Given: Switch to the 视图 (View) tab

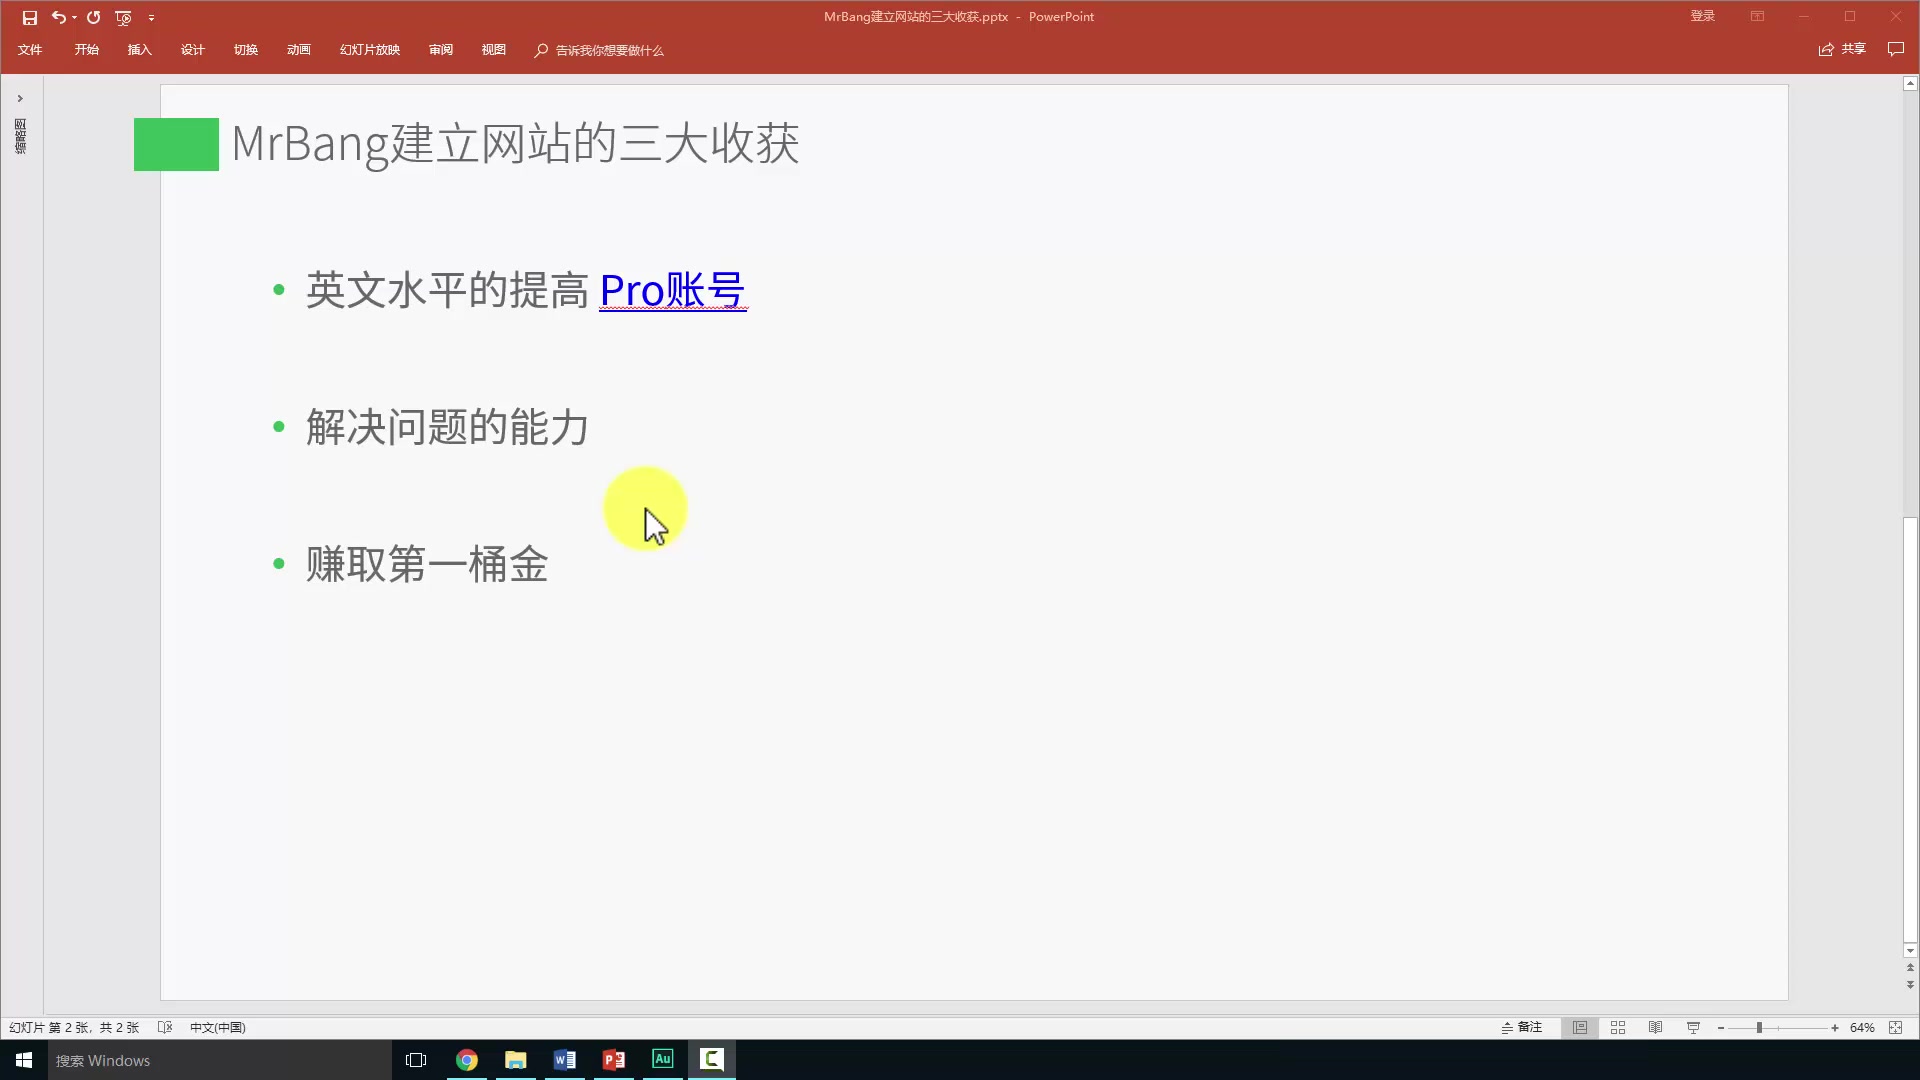Looking at the screenshot, I should pos(493,49).
